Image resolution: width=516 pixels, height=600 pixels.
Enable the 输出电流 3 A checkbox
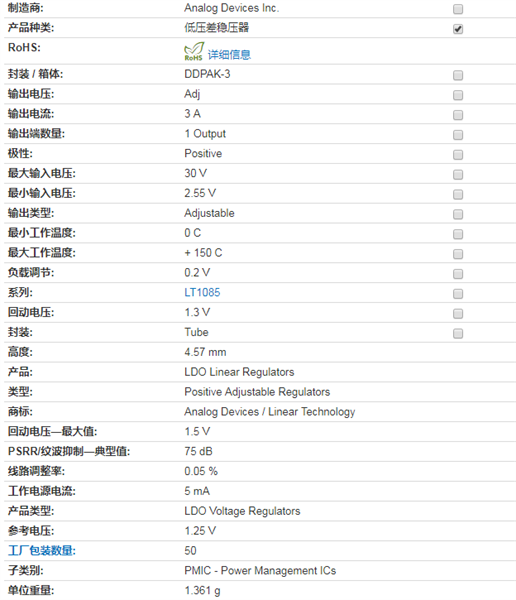(458, 115)
